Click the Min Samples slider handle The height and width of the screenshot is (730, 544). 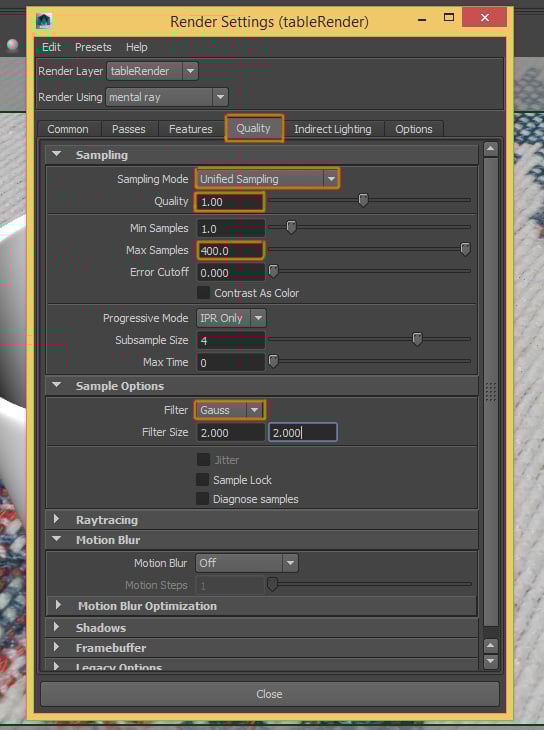click(x=291, y=227)
